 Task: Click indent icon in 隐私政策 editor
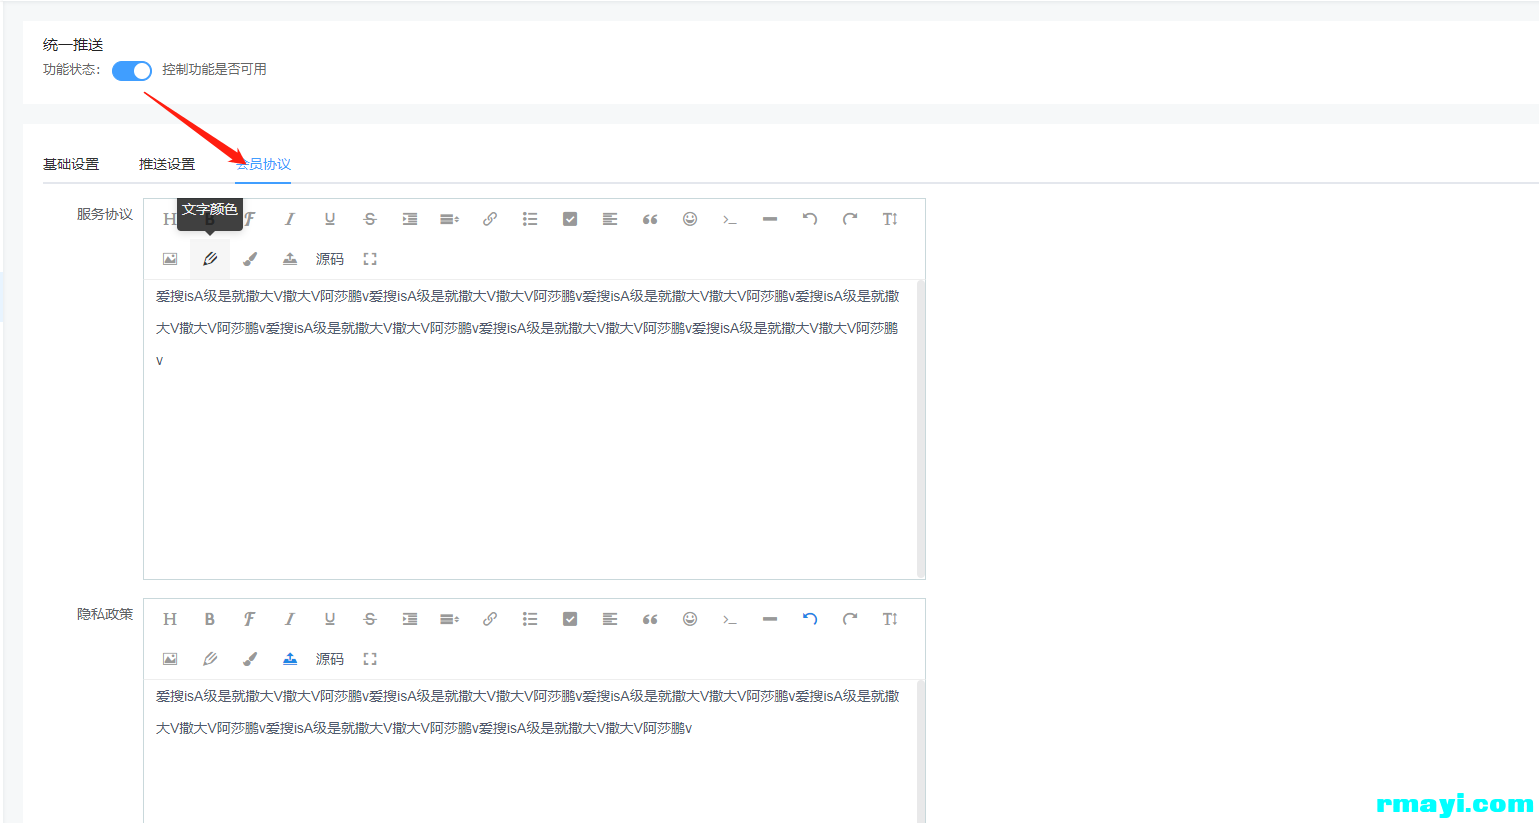click(x=410, y=619)
